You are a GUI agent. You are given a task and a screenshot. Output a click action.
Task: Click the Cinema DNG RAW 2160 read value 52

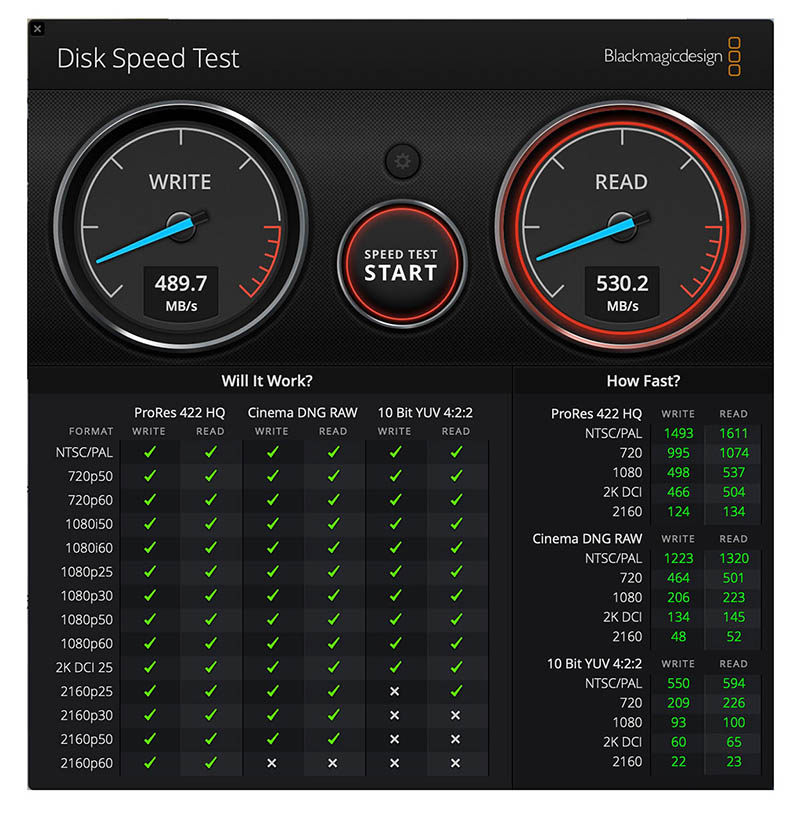734,636
